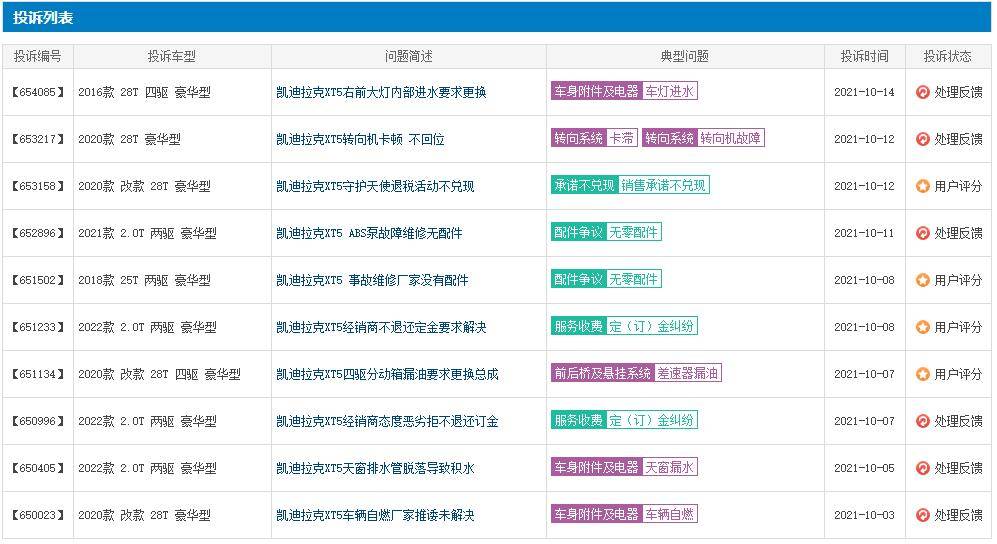The height and width of the screenshot is (544, 997).
Task: Click the 卡滞 steering issue tag
Action: point(621,139)
